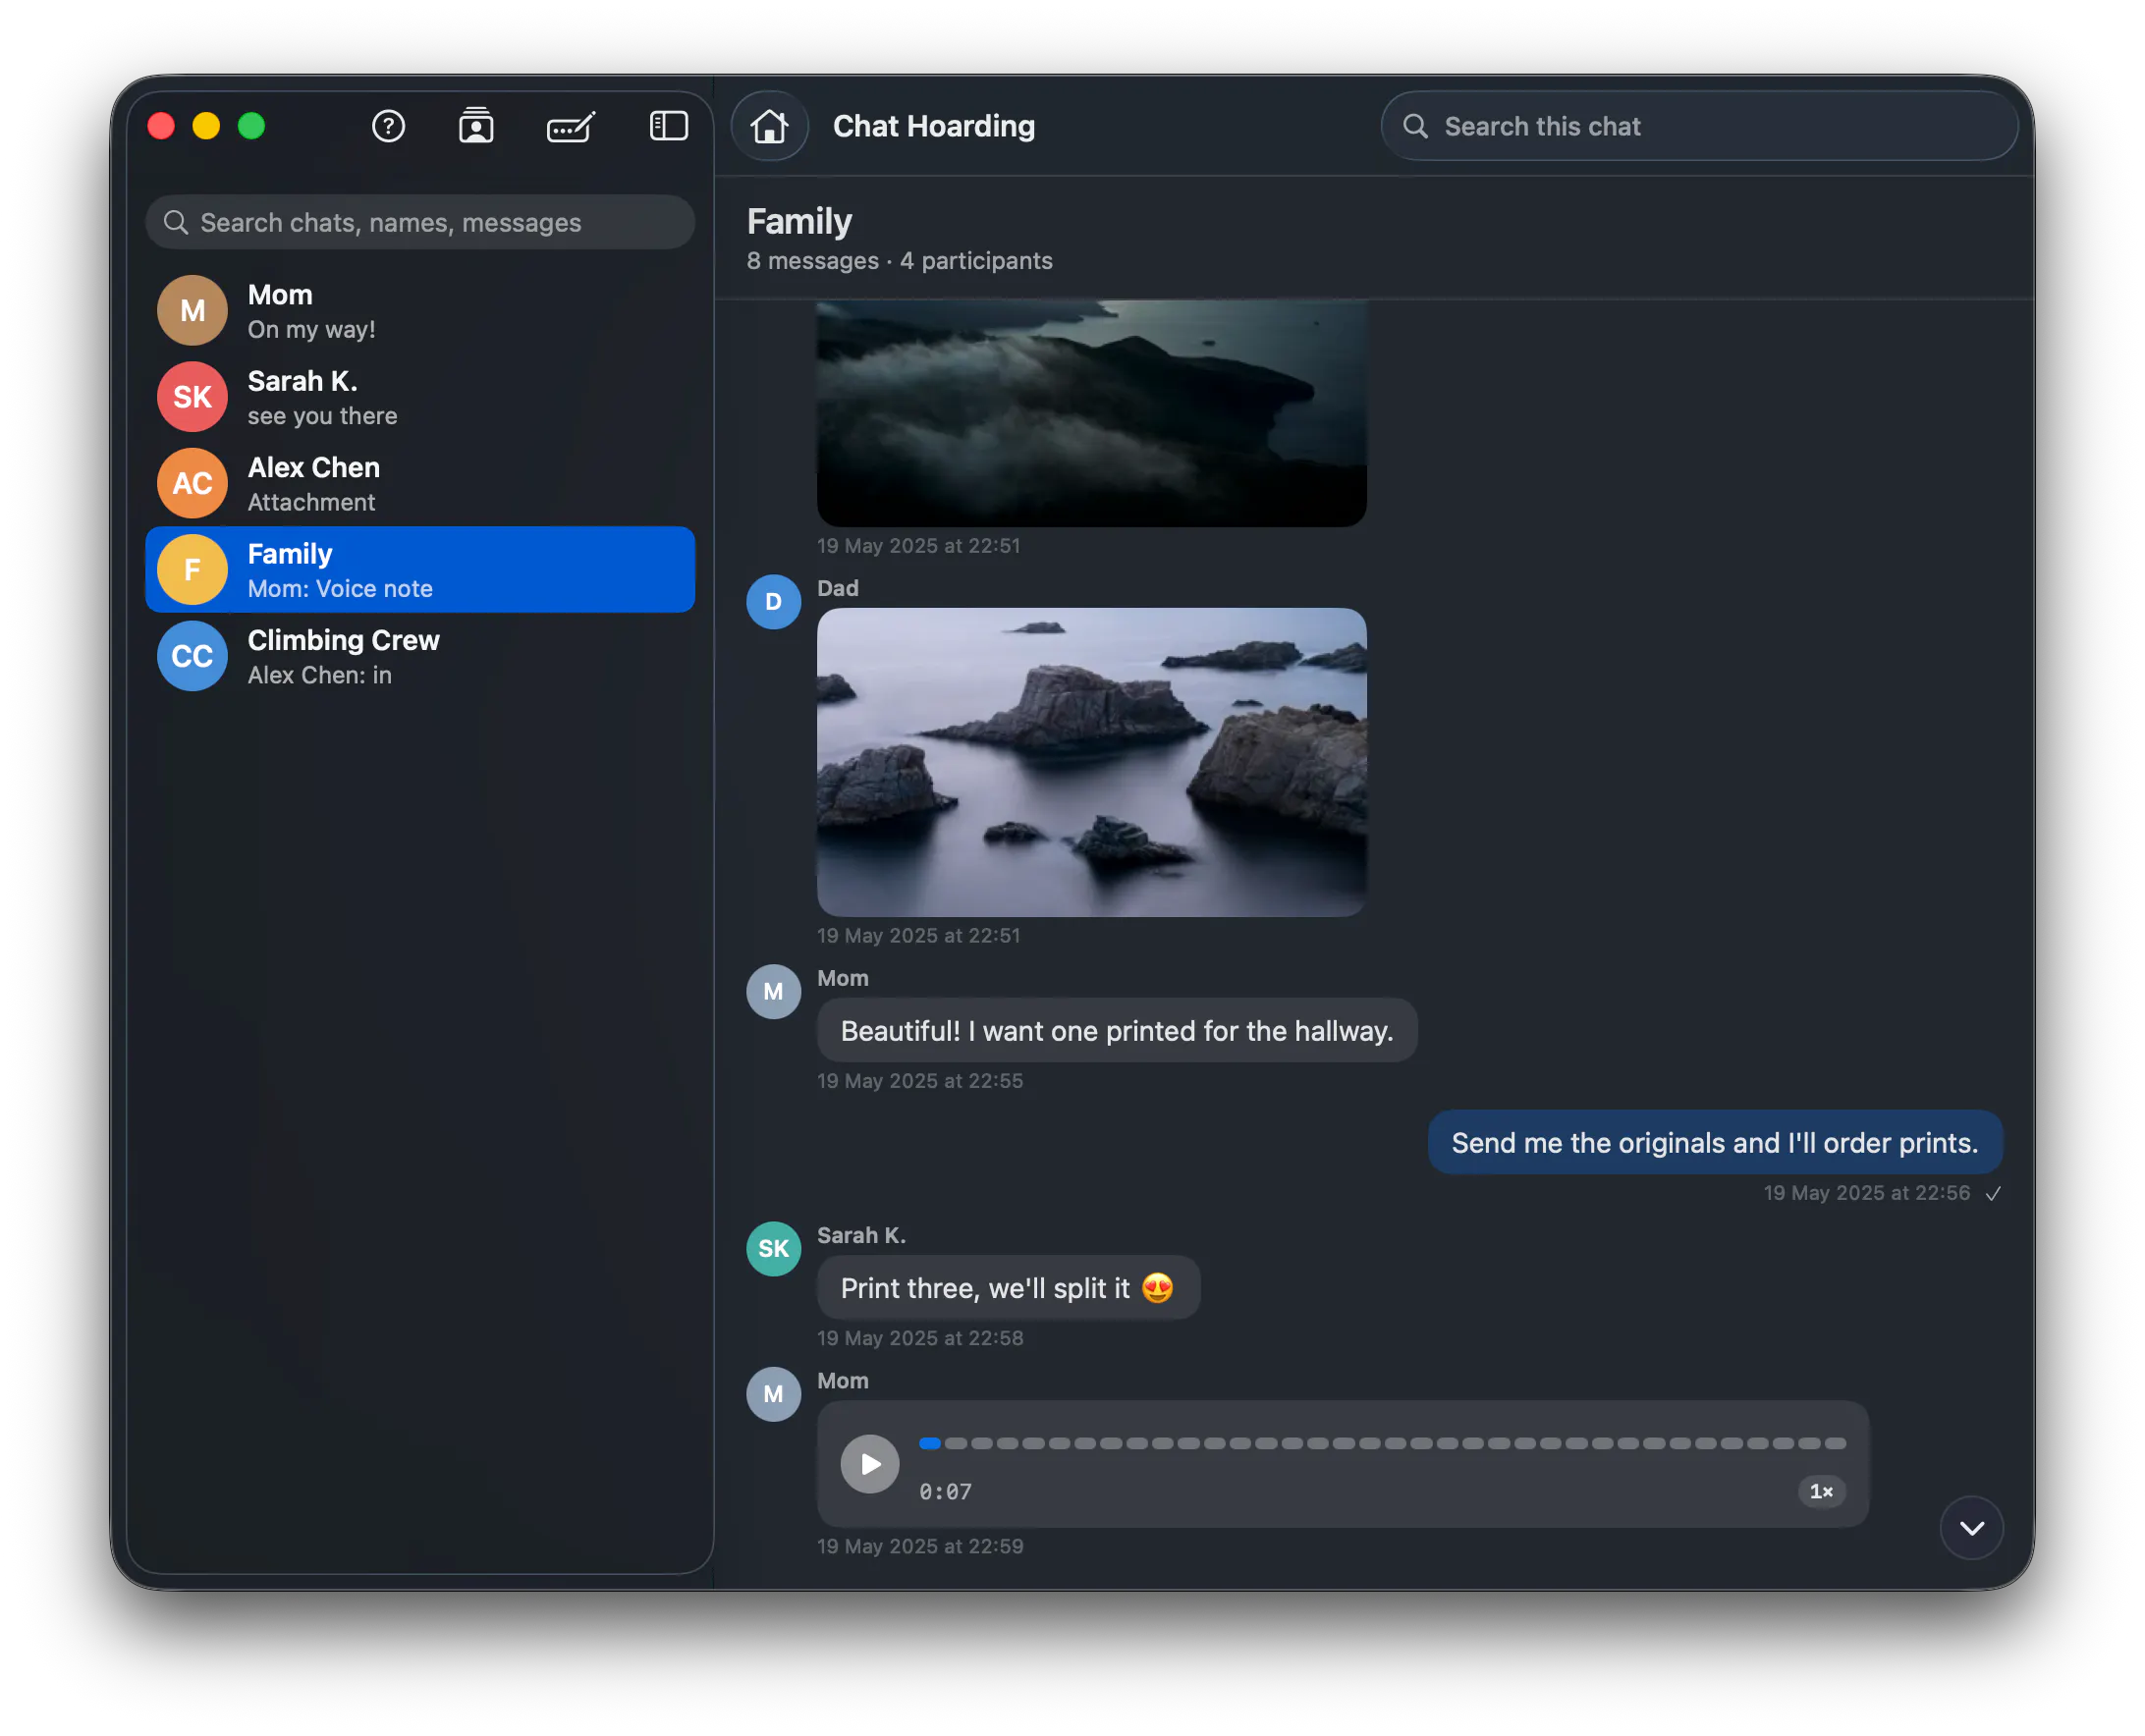This screenshot has width=2145, height=1736.
Task: Click the 'Send me the originals' message bubble
Action: (1714, 1142)
